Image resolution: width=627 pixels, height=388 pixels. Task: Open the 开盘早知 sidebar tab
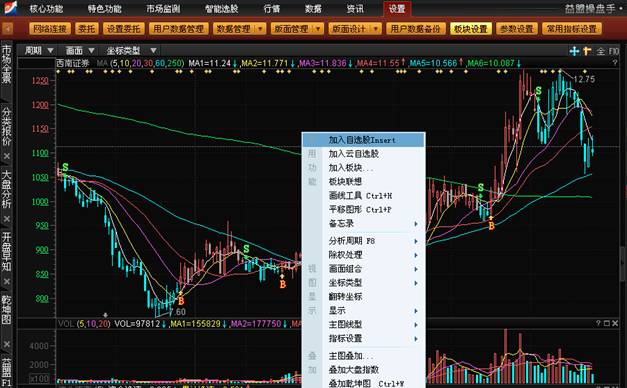(x=7, y=252)
